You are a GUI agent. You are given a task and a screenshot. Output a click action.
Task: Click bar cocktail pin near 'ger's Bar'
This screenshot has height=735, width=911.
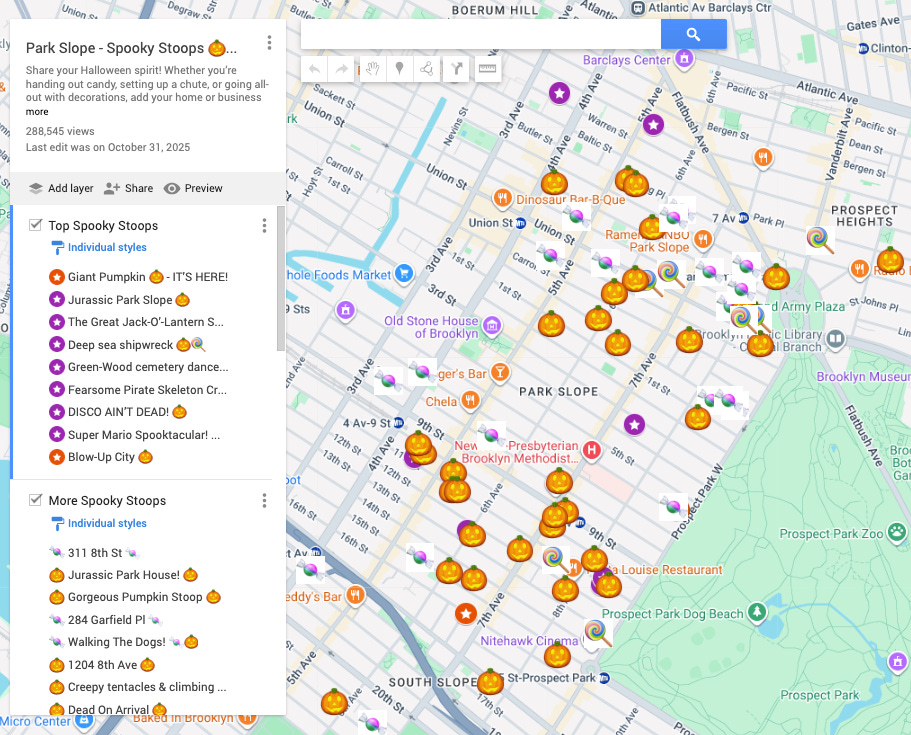(500, 372)
